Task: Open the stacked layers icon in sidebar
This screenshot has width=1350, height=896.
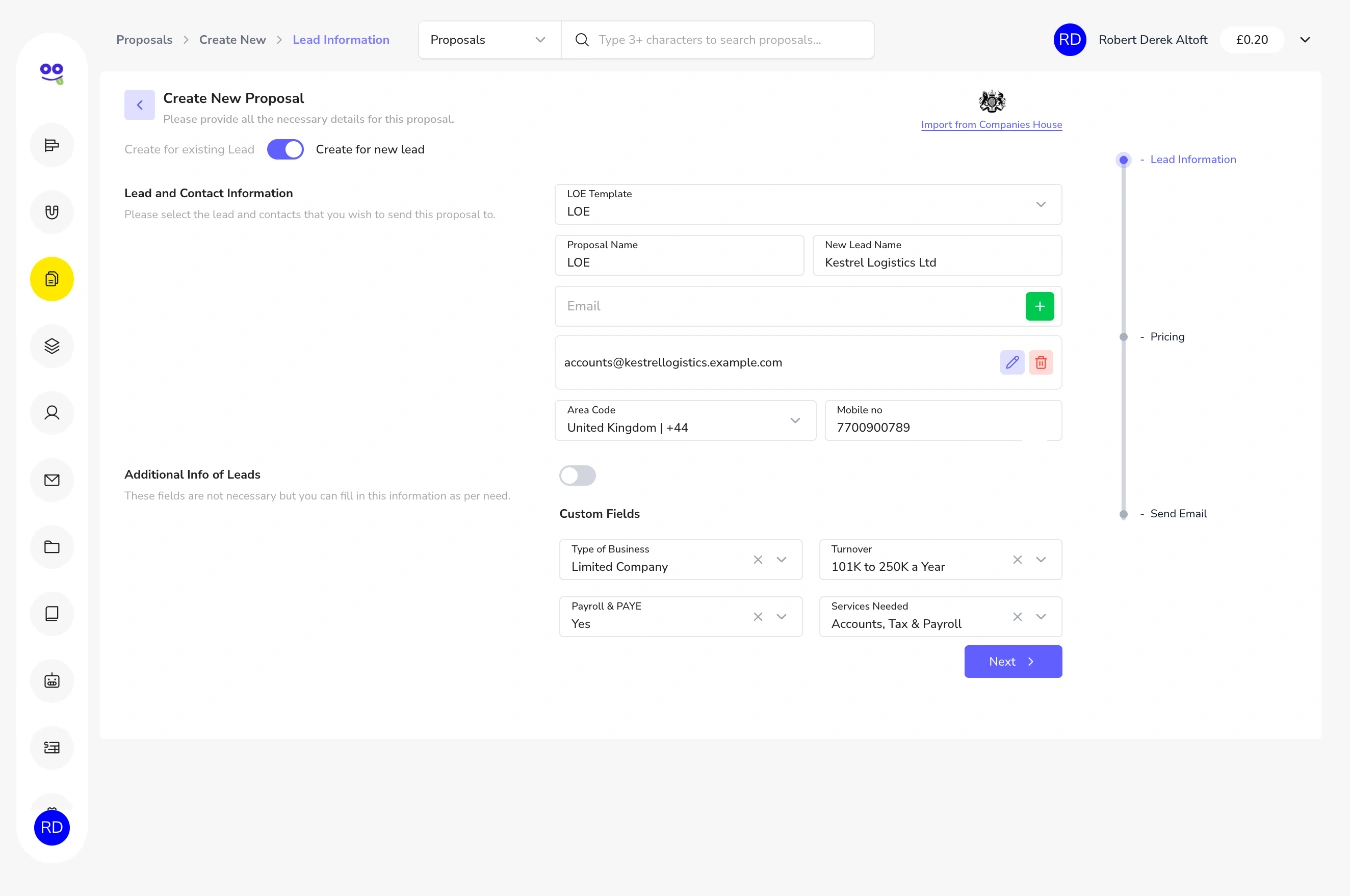Action: 52,346
